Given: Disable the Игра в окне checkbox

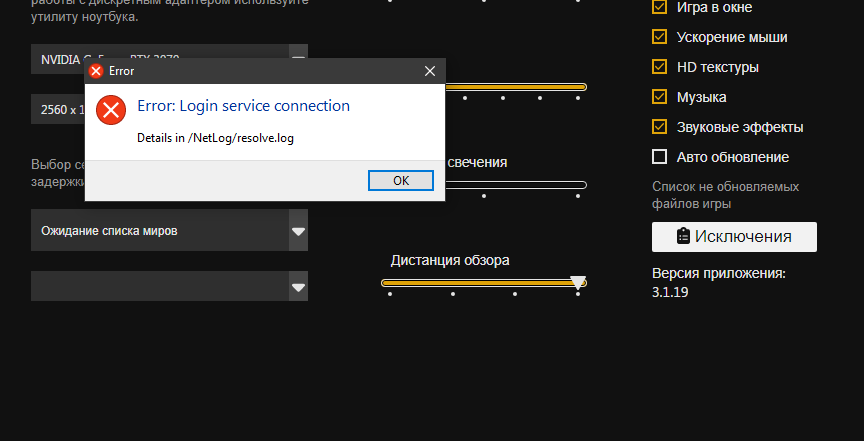Looking at the screenshot, I should point(659,7).
